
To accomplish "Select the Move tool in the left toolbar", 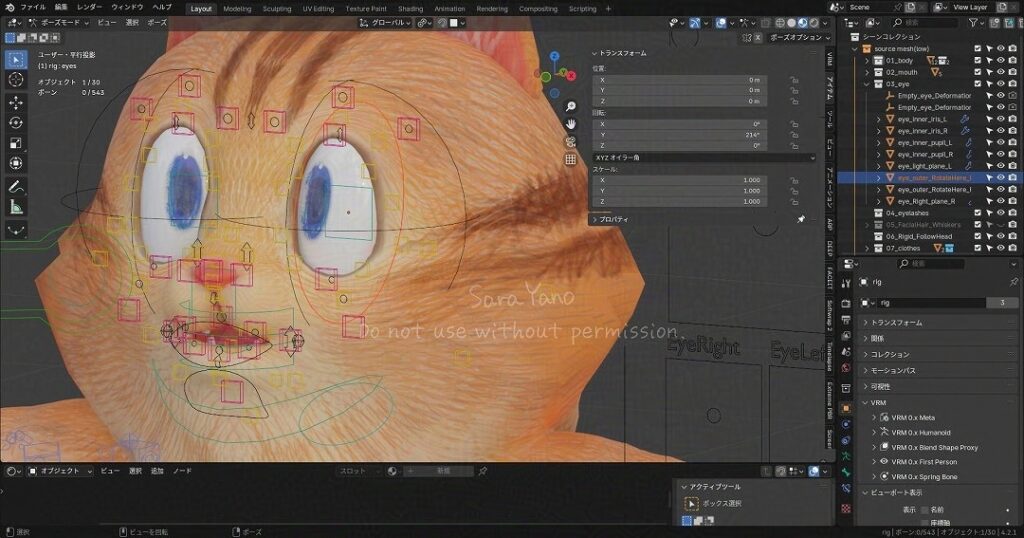I will pos(16,102).
